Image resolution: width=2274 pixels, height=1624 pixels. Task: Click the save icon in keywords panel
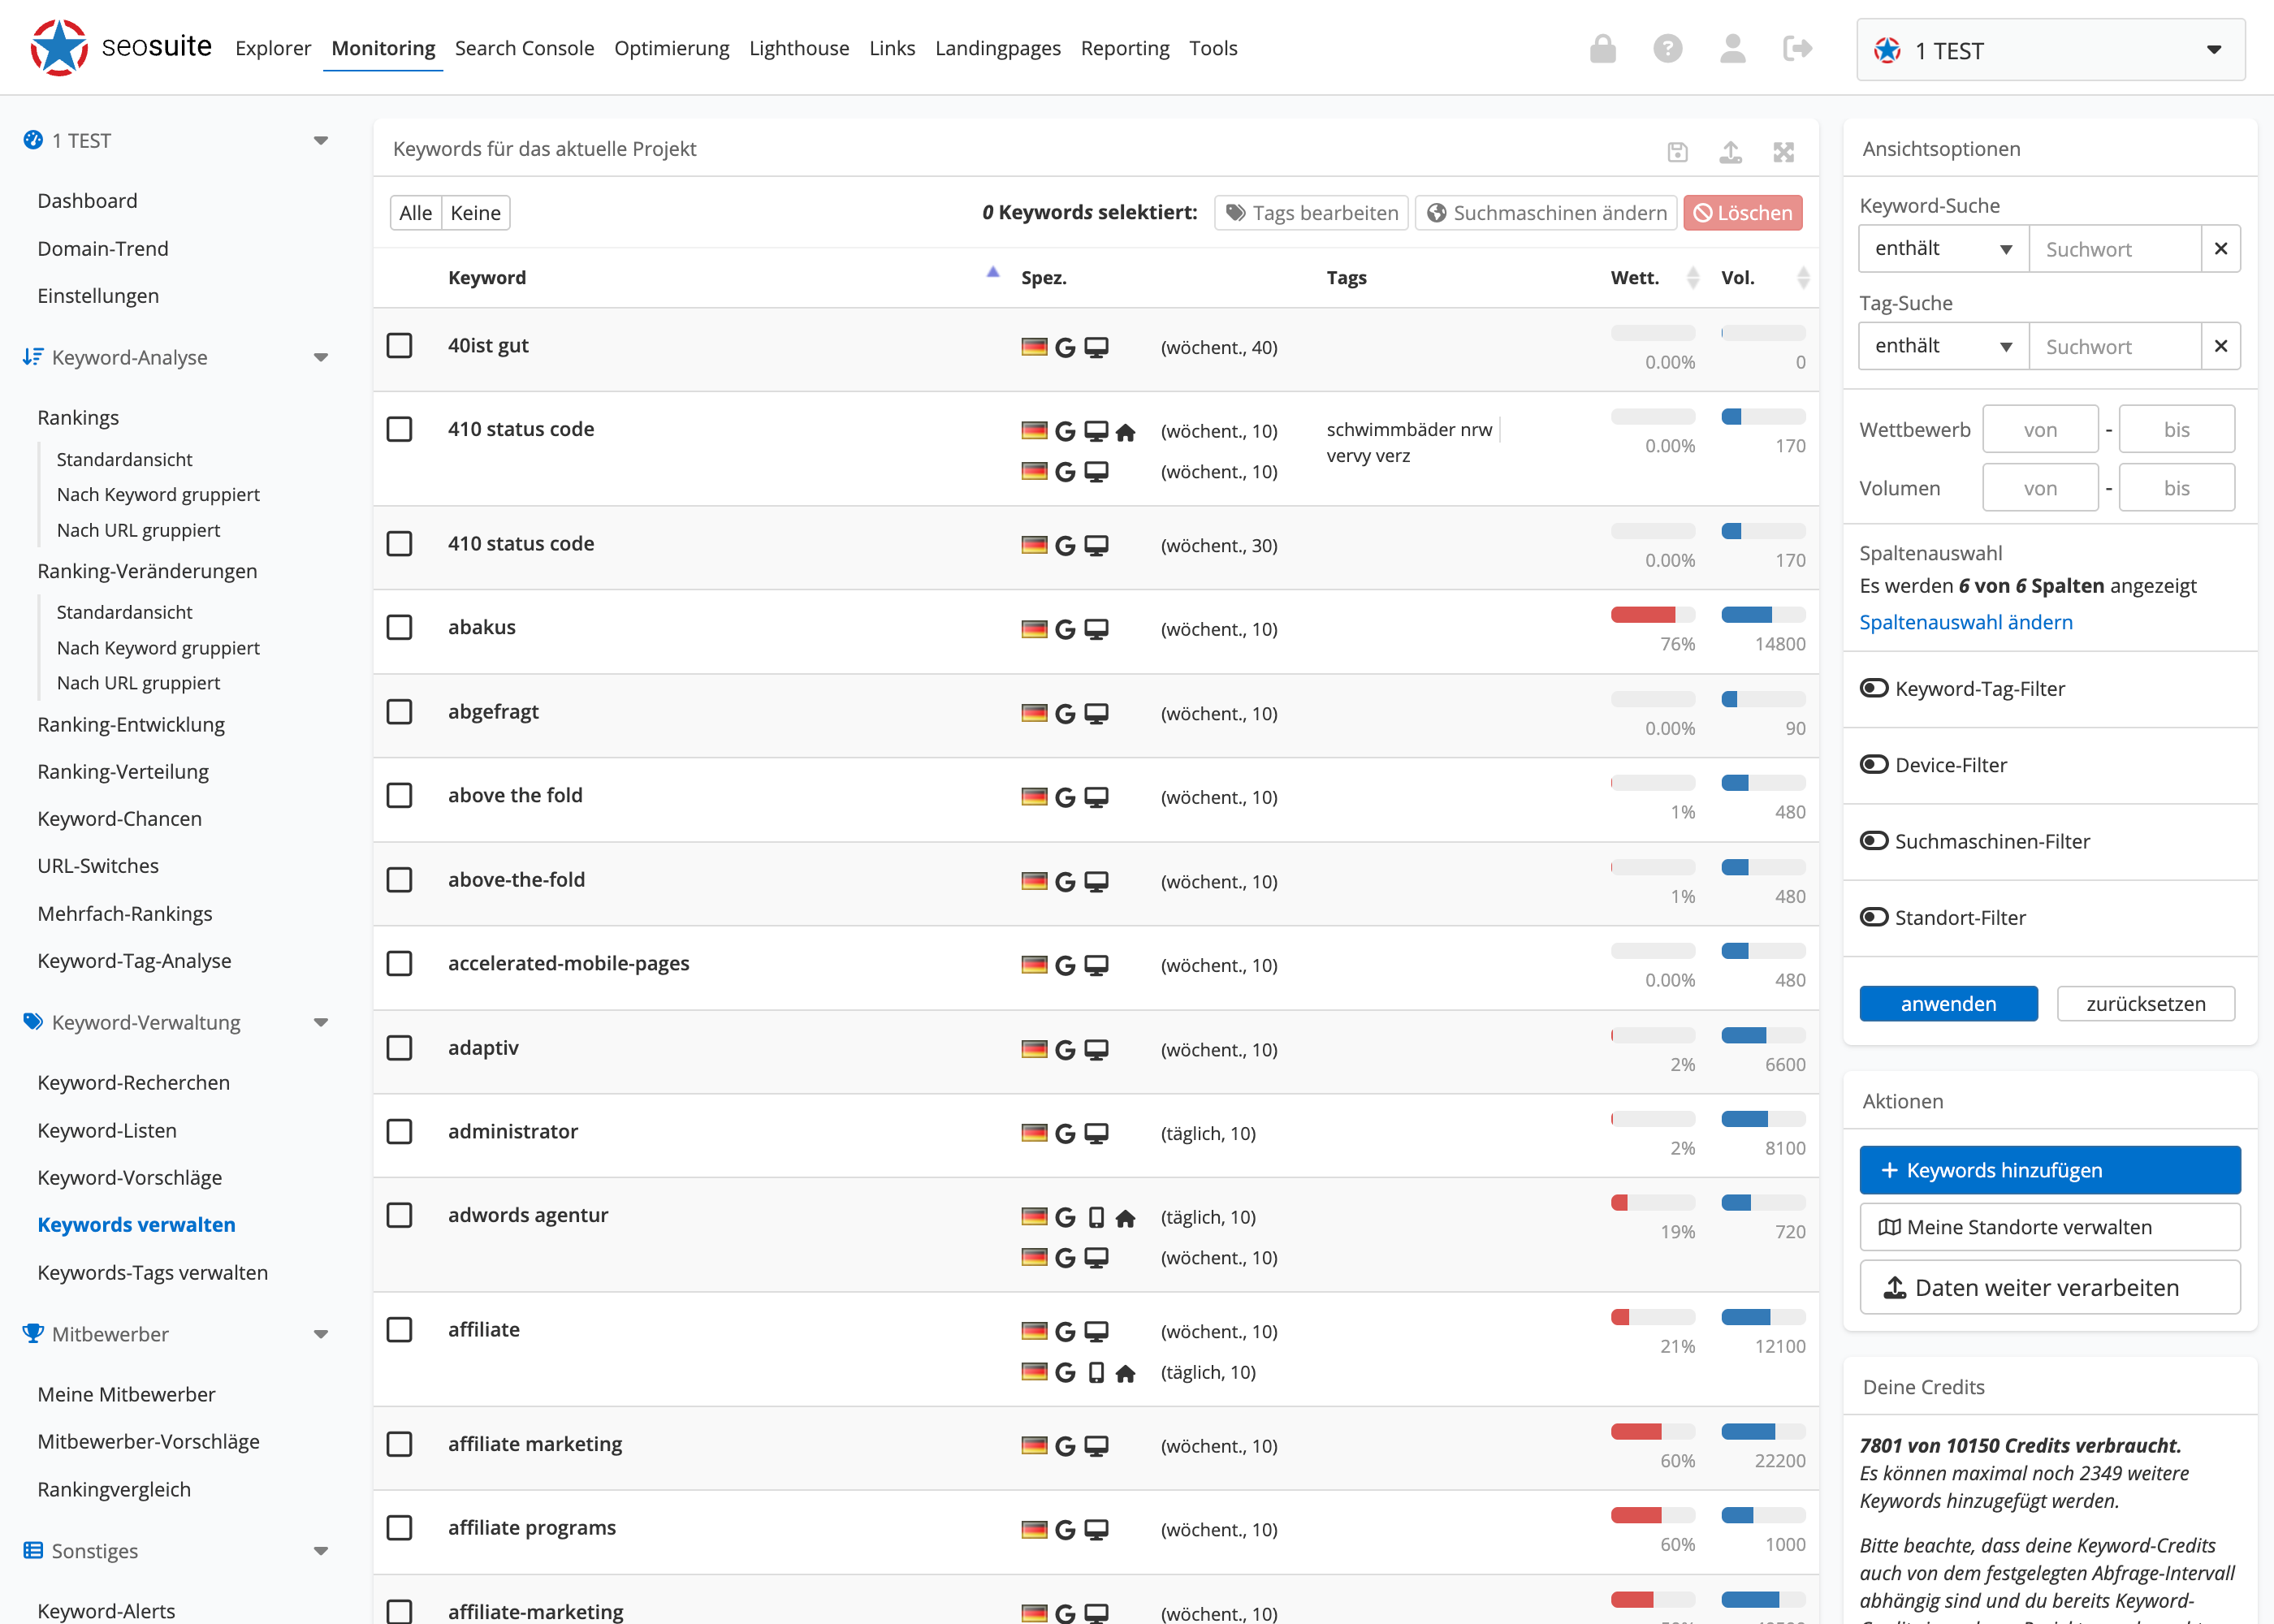(1677, 152)
